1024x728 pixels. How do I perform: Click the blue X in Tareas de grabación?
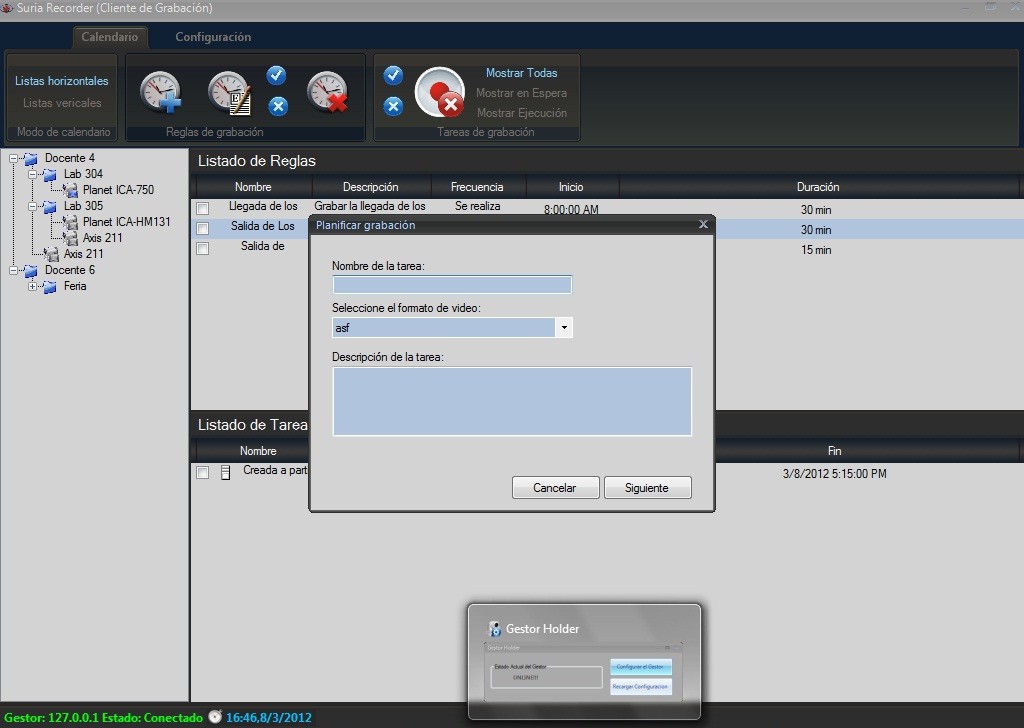(x=393, y=106)
